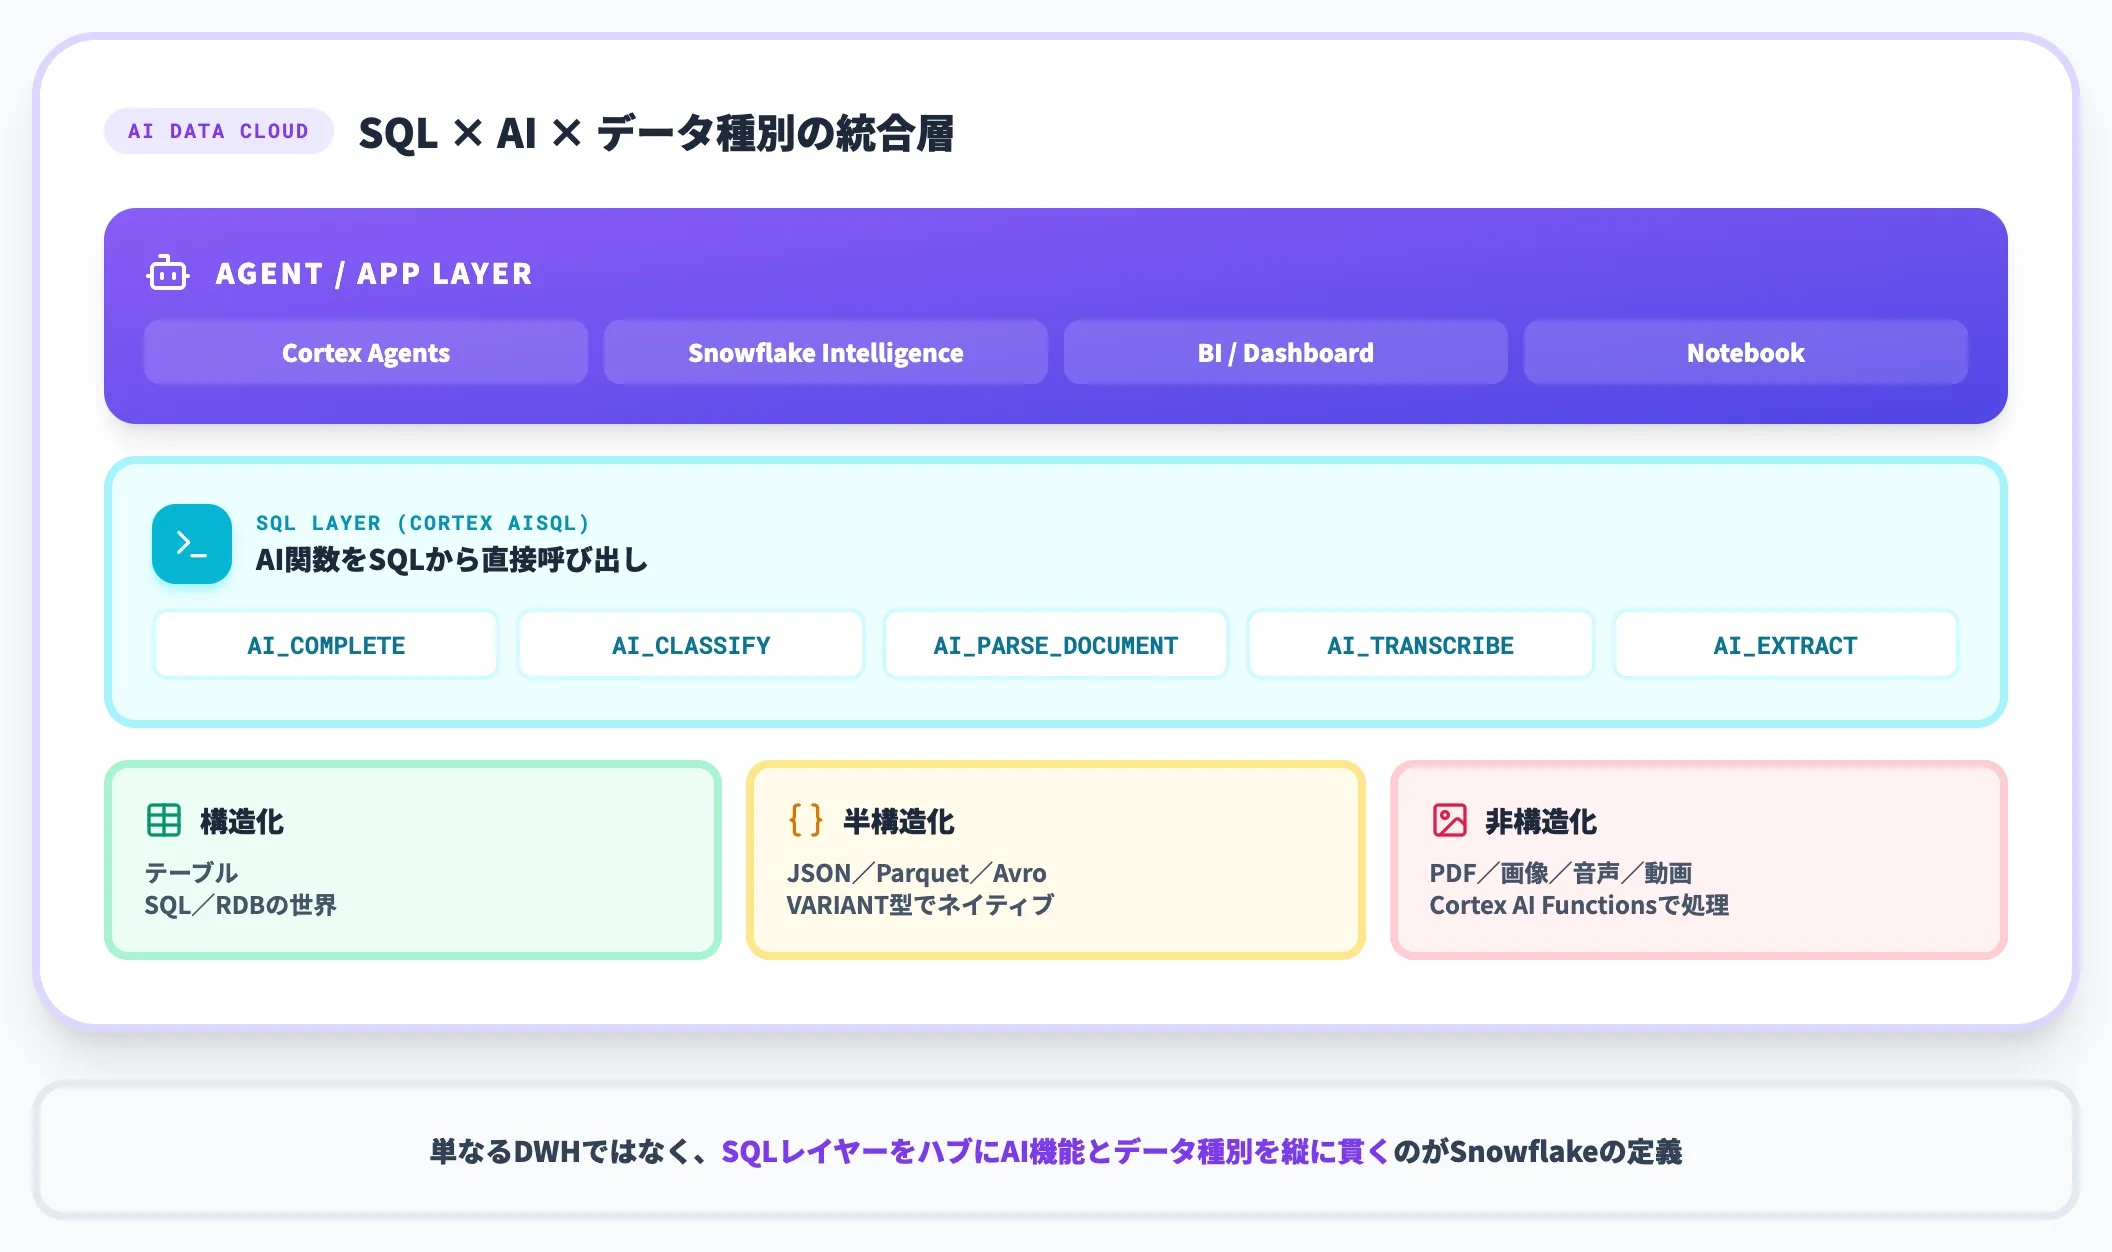Click the VARIANT型でネイティブ text
2112x1252 pixels.
pos(920,905)
